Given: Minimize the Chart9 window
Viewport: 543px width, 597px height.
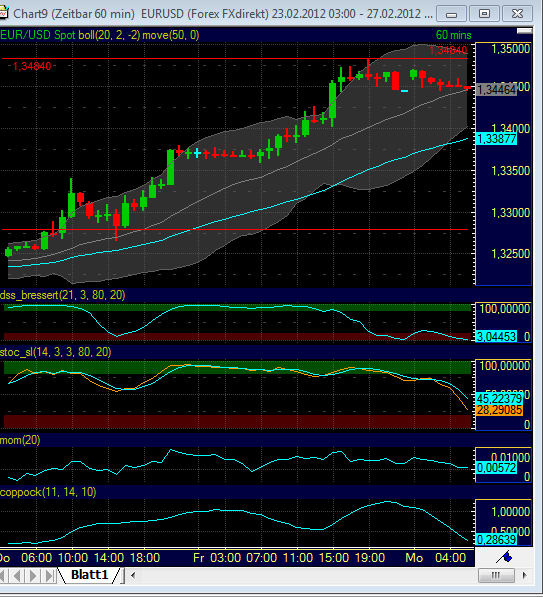Looking at the screenshot, I should 451,14.
